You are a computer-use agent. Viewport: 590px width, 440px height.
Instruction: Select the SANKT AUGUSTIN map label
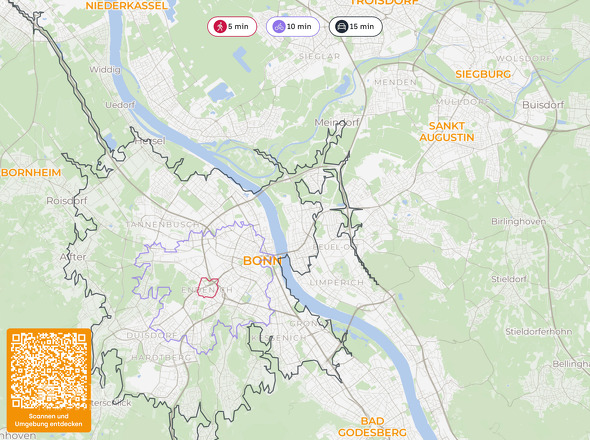447,132
